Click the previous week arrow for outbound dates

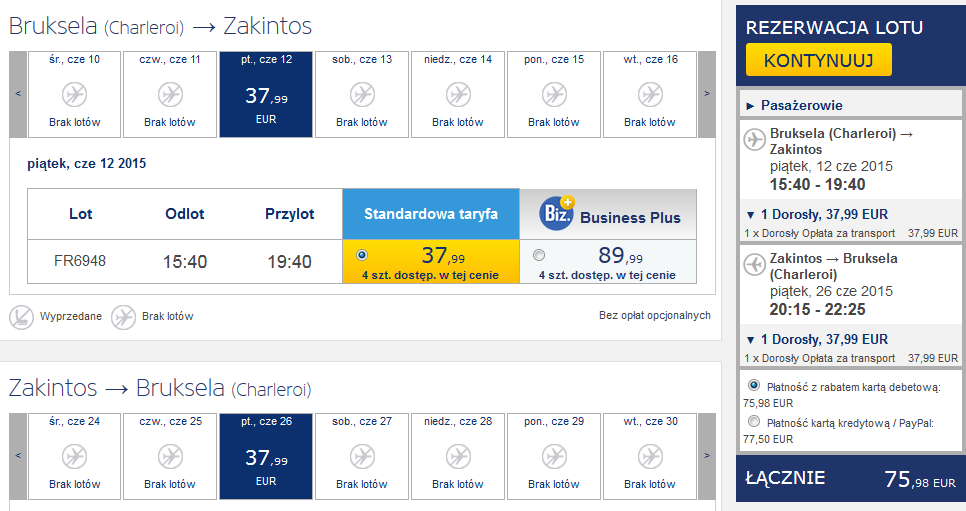(x=18, y=94)
